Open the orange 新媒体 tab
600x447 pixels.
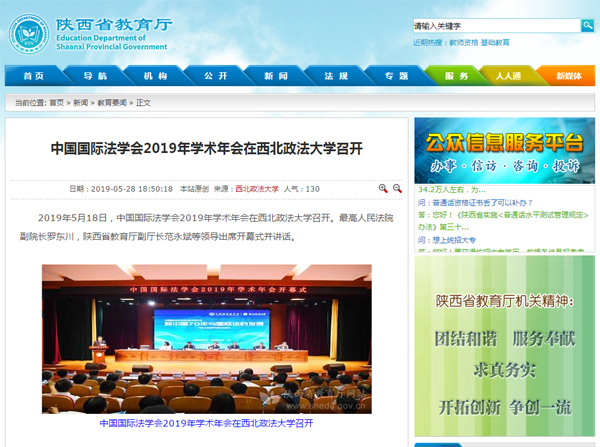(x=567, y=76)
